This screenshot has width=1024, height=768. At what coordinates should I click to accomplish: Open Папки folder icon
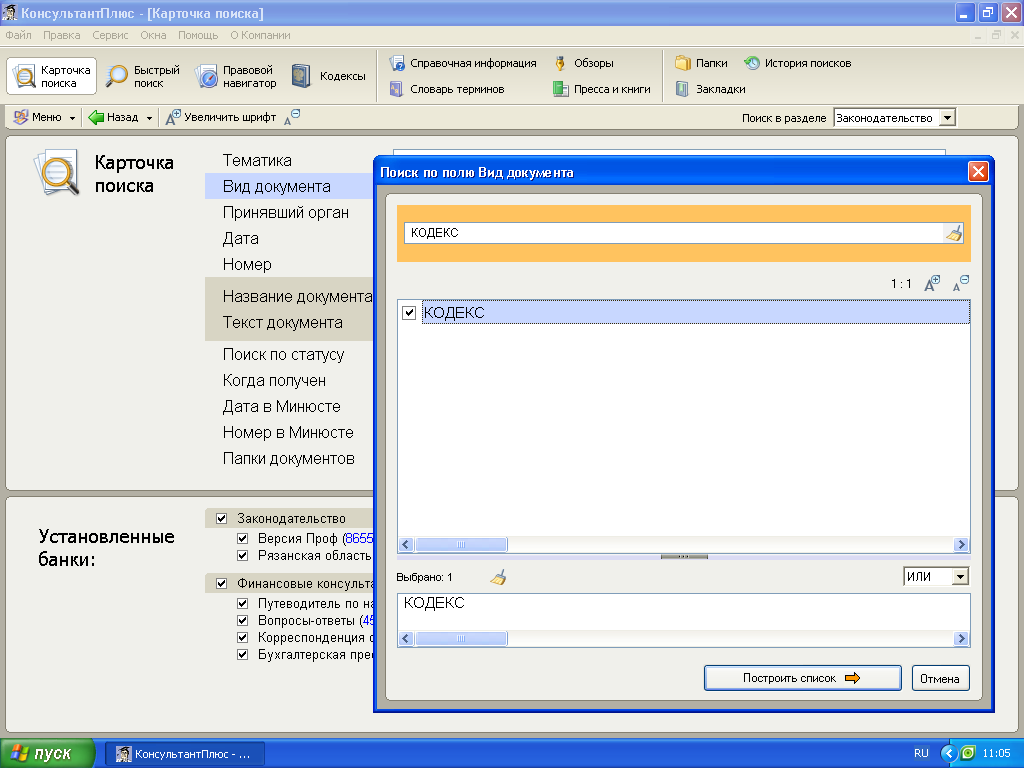point(683,63)
